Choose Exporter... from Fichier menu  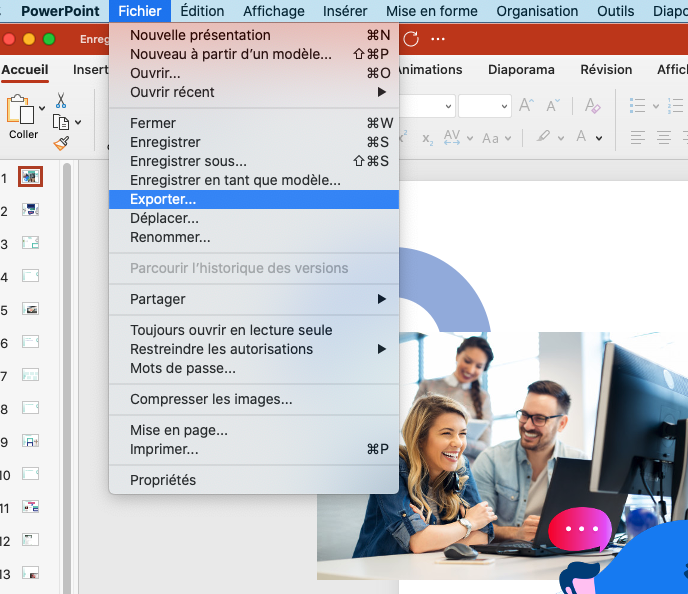click(x=254, y=199)
